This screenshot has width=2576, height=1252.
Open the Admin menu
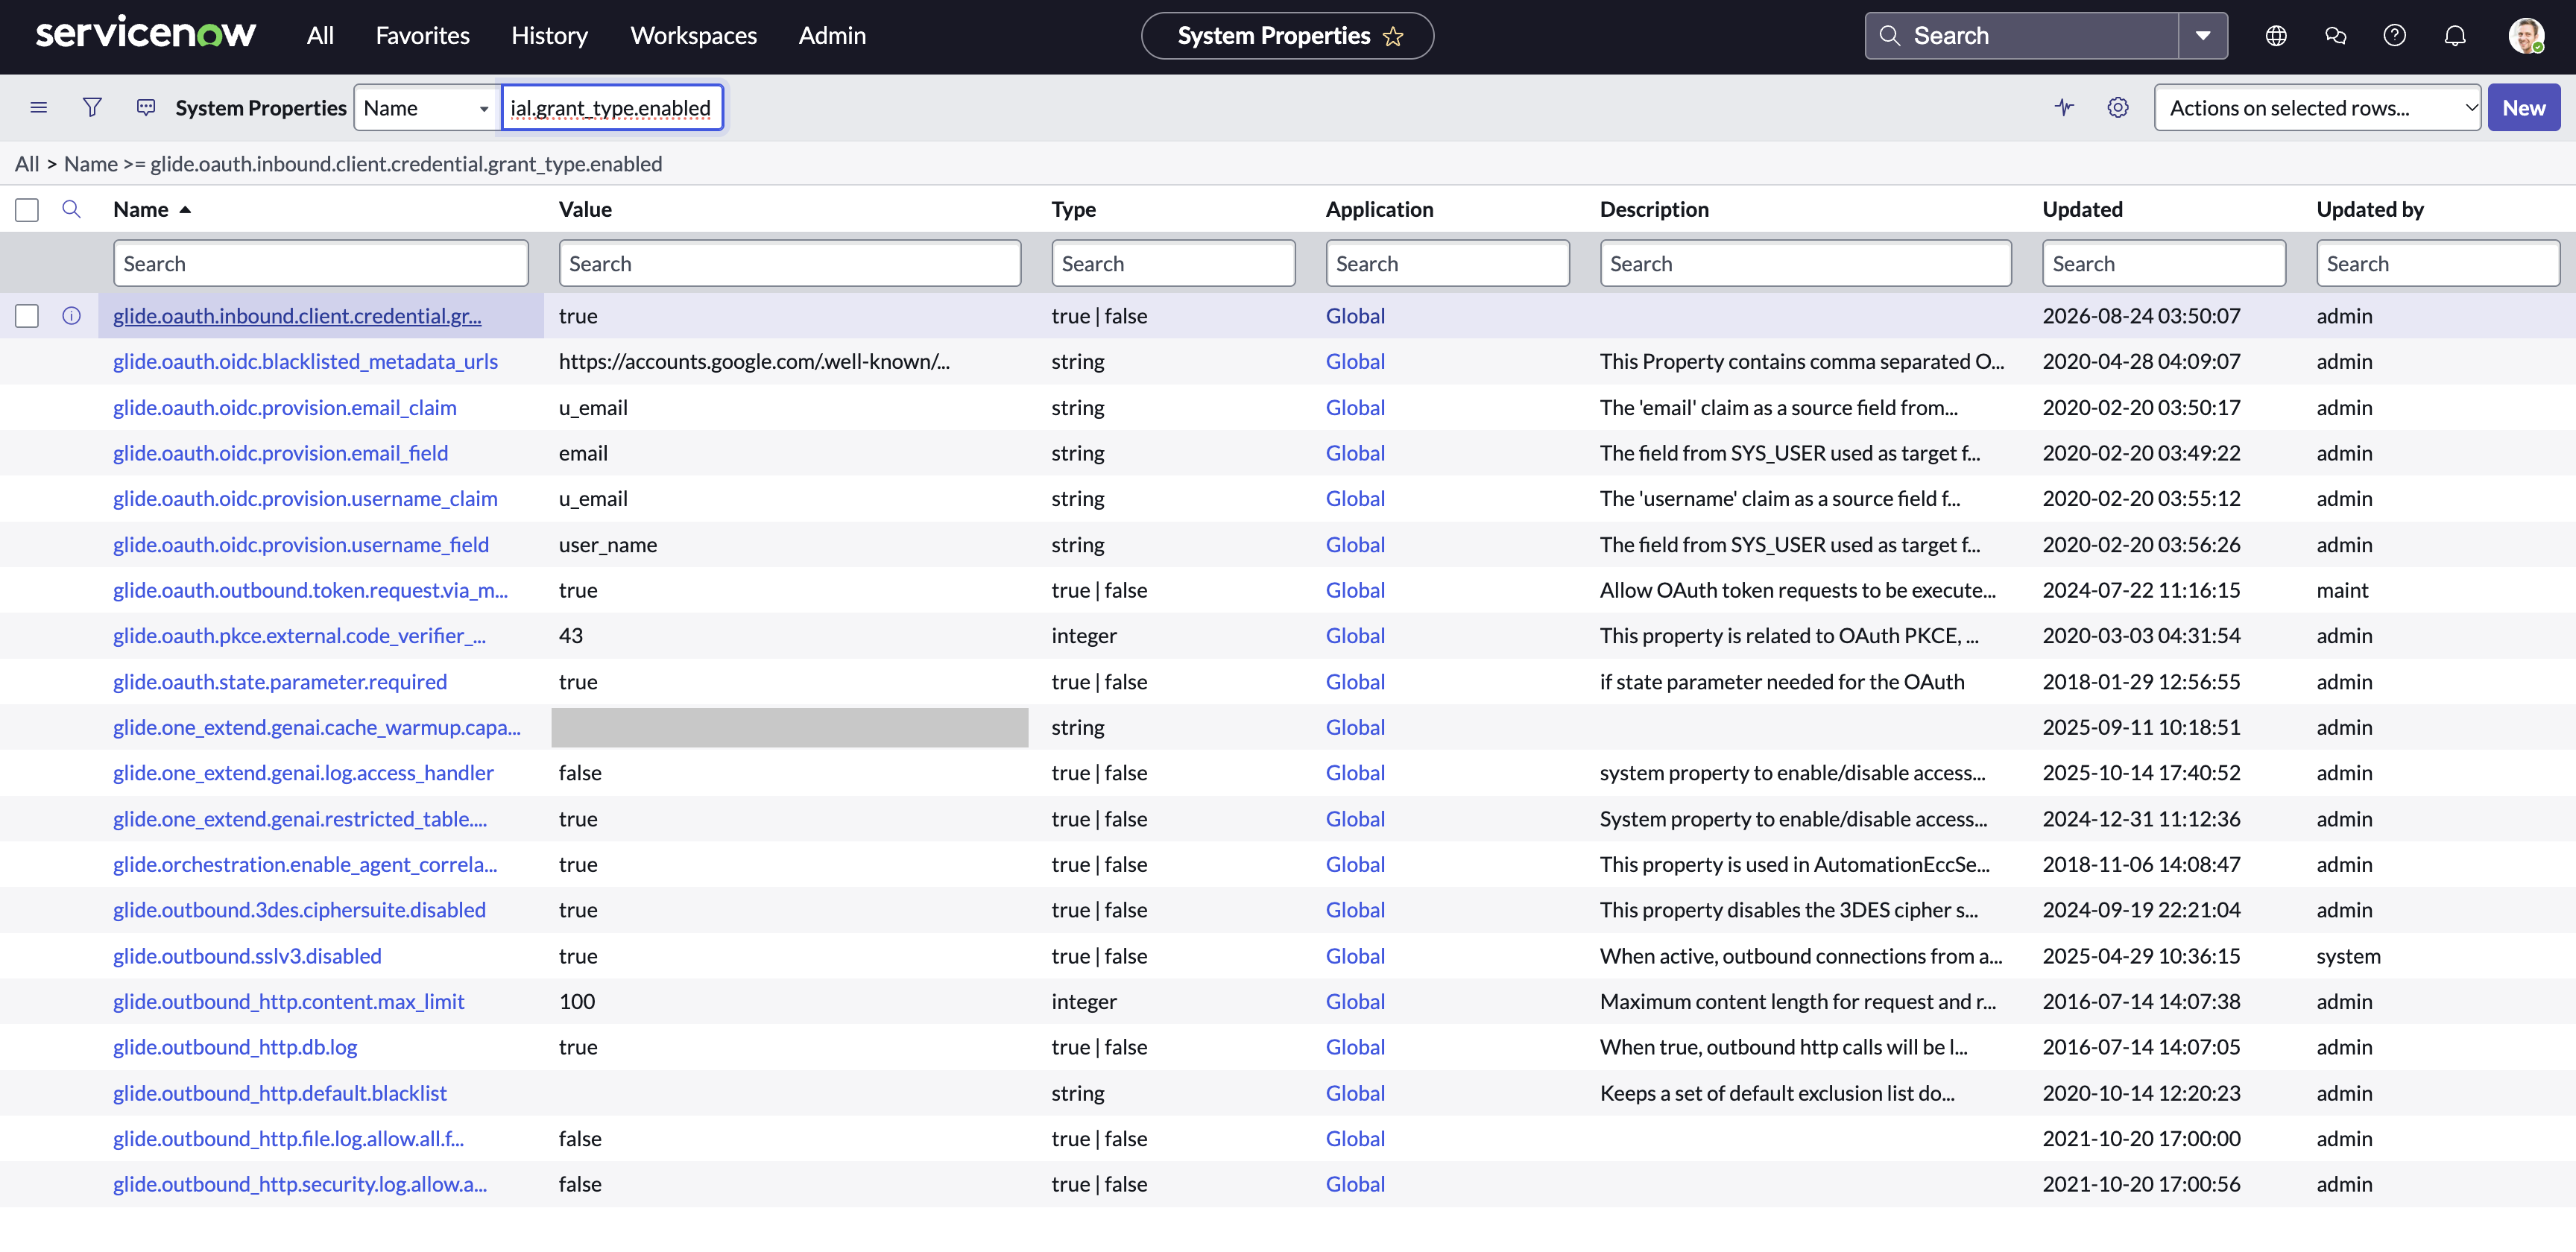pyautogui.click(x=832, y=36)
